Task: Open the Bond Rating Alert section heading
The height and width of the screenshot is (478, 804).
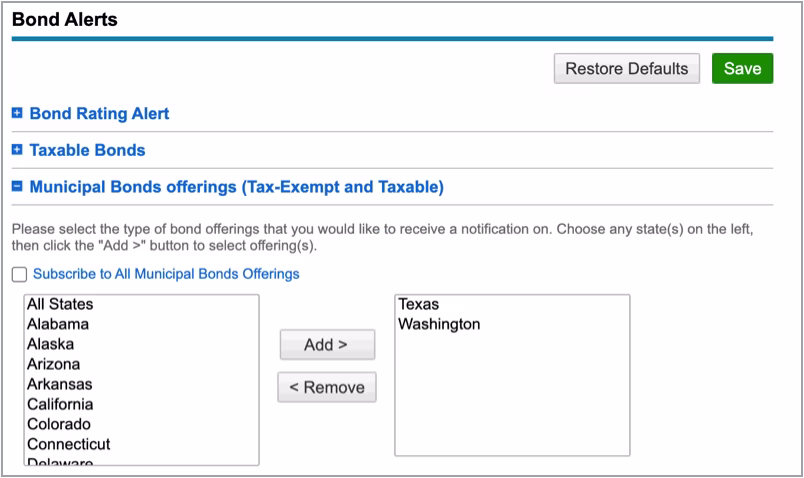Action: click(99, 114)
